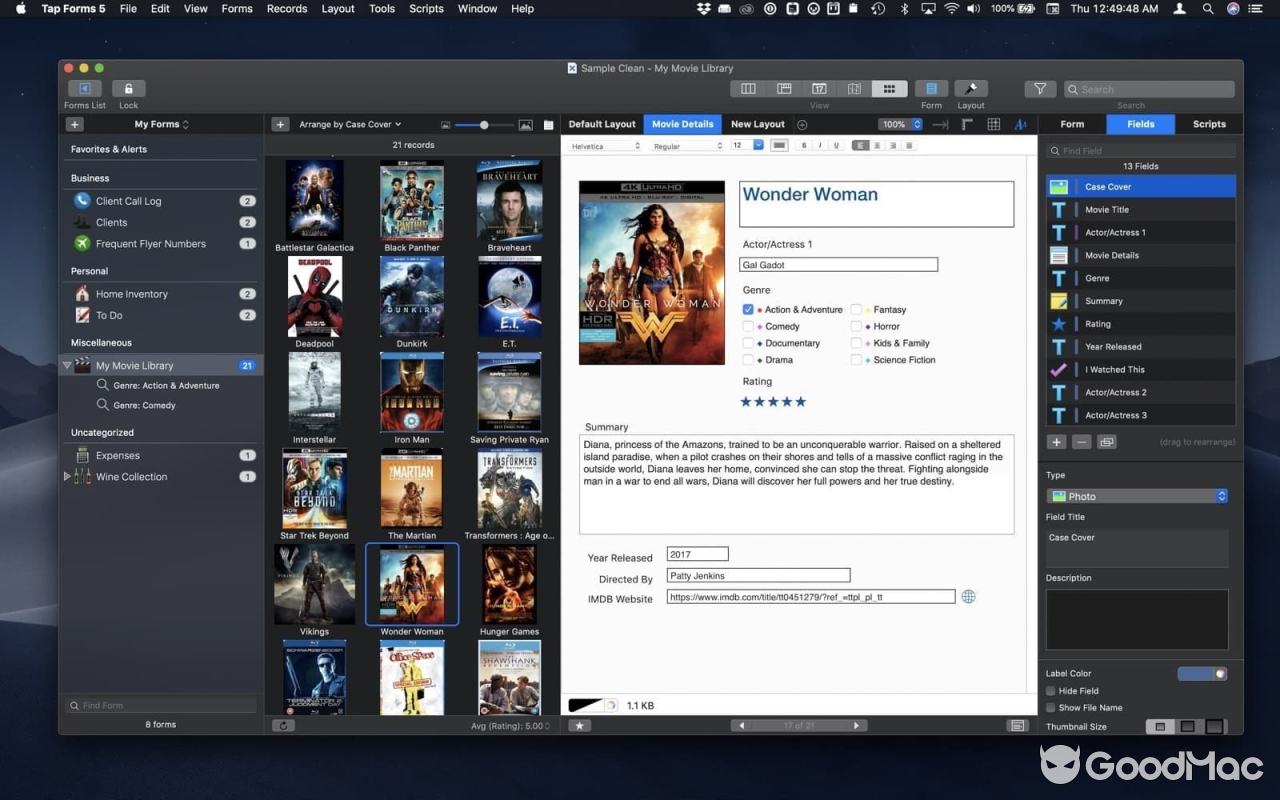This screenshot has width=1280, height=800.
Task: Select the column view icon
Action: (x=747, y=88)
